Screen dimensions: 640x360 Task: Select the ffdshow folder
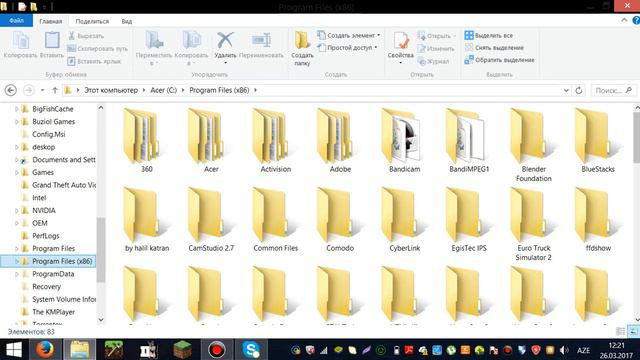tap(598, 220)
